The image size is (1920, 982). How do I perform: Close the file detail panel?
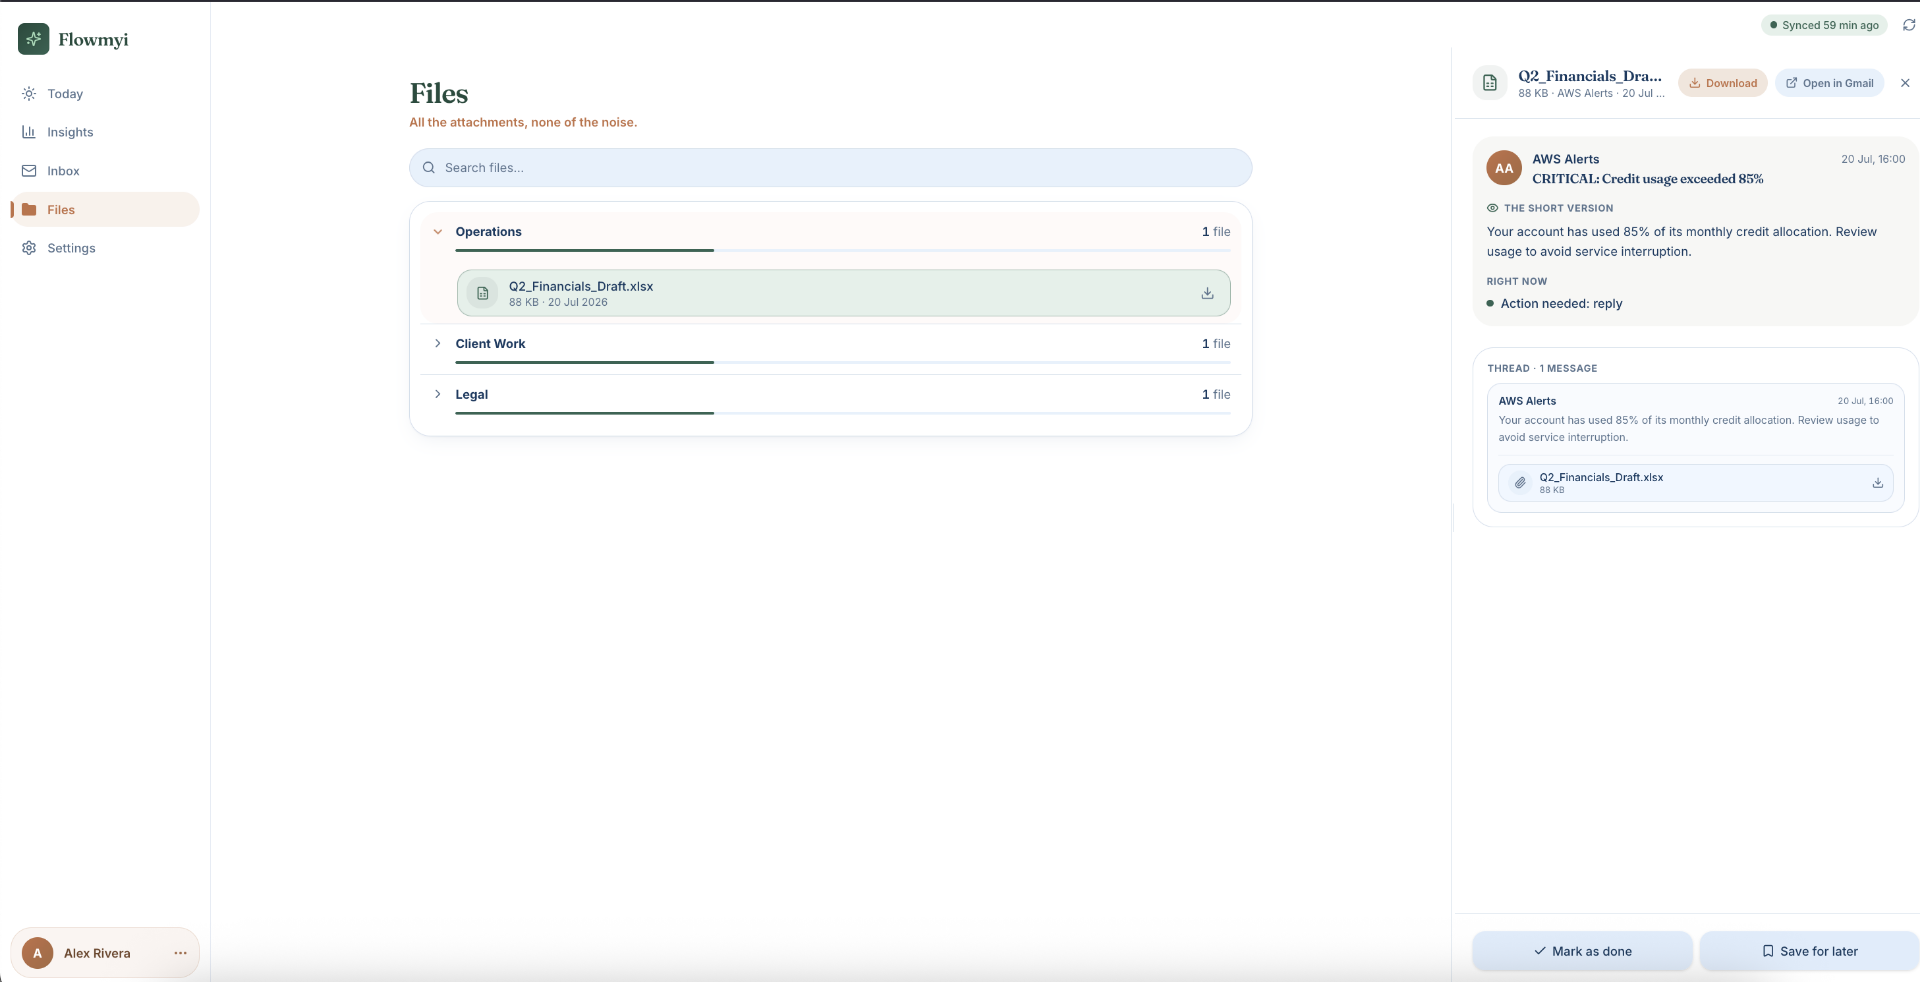coord(1905,83)
